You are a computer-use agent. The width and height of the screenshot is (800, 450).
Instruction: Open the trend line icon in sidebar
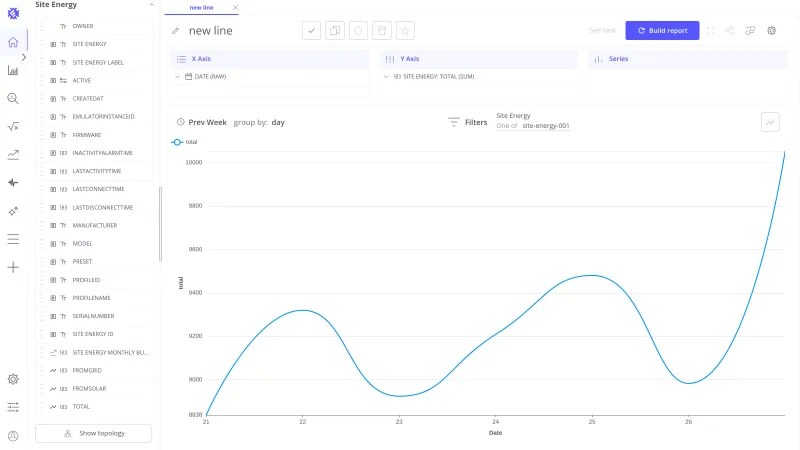click(x=13, y=155)
